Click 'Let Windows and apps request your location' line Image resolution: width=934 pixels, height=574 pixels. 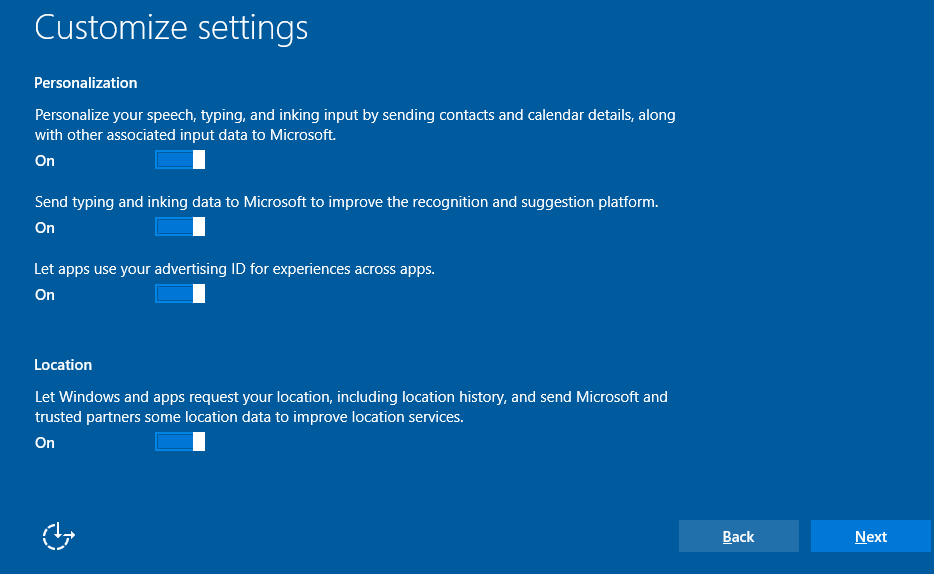pos(351,397)
